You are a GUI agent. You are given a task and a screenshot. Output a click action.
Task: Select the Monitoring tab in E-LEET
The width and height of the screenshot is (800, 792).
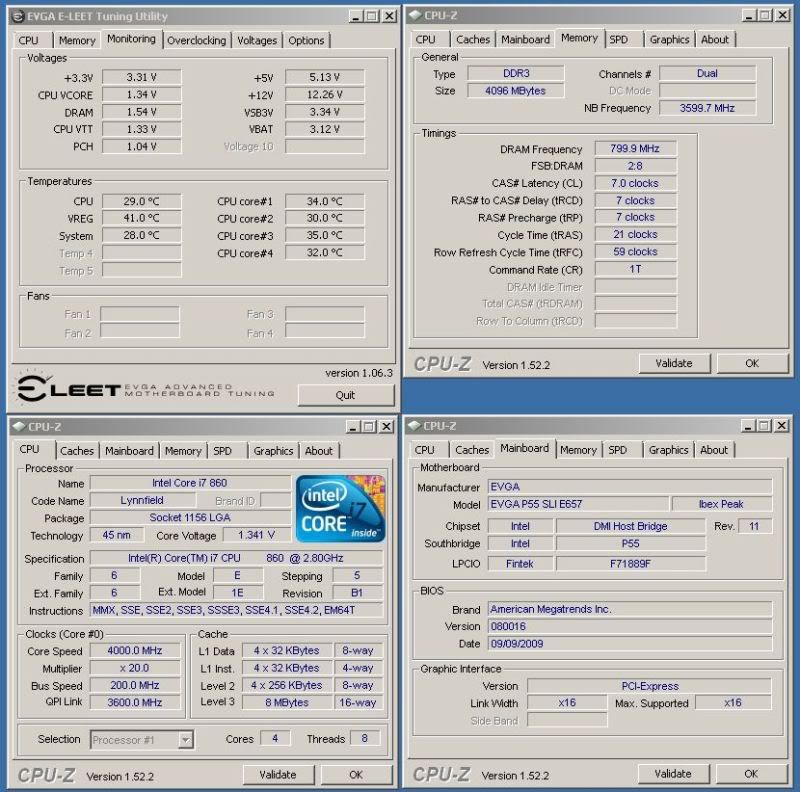(132, 39)
